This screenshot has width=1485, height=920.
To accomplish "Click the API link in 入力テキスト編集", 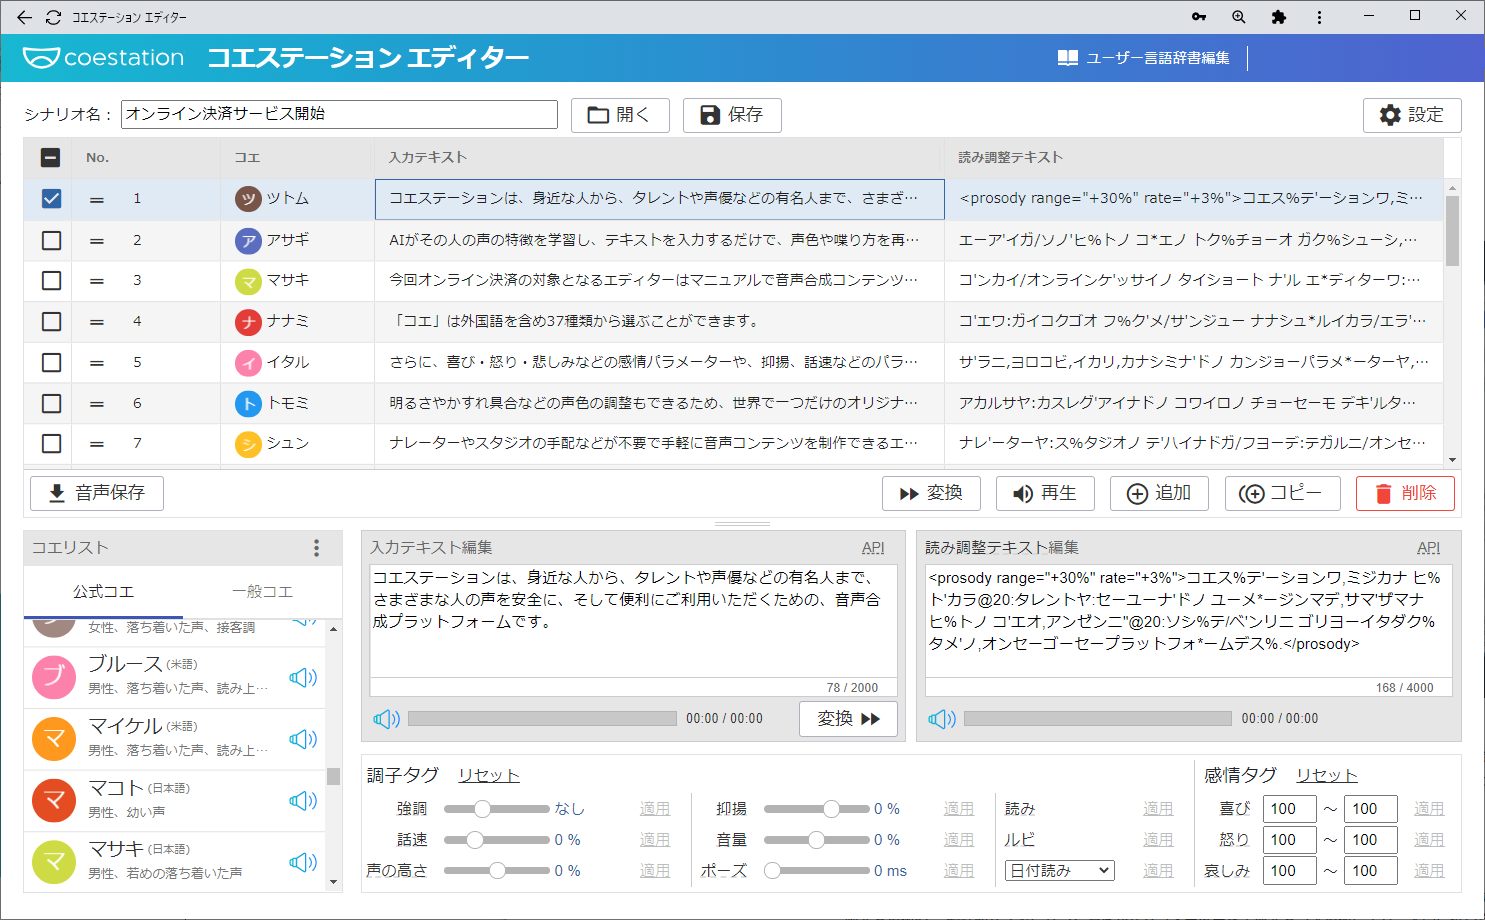I will (873, 548).
